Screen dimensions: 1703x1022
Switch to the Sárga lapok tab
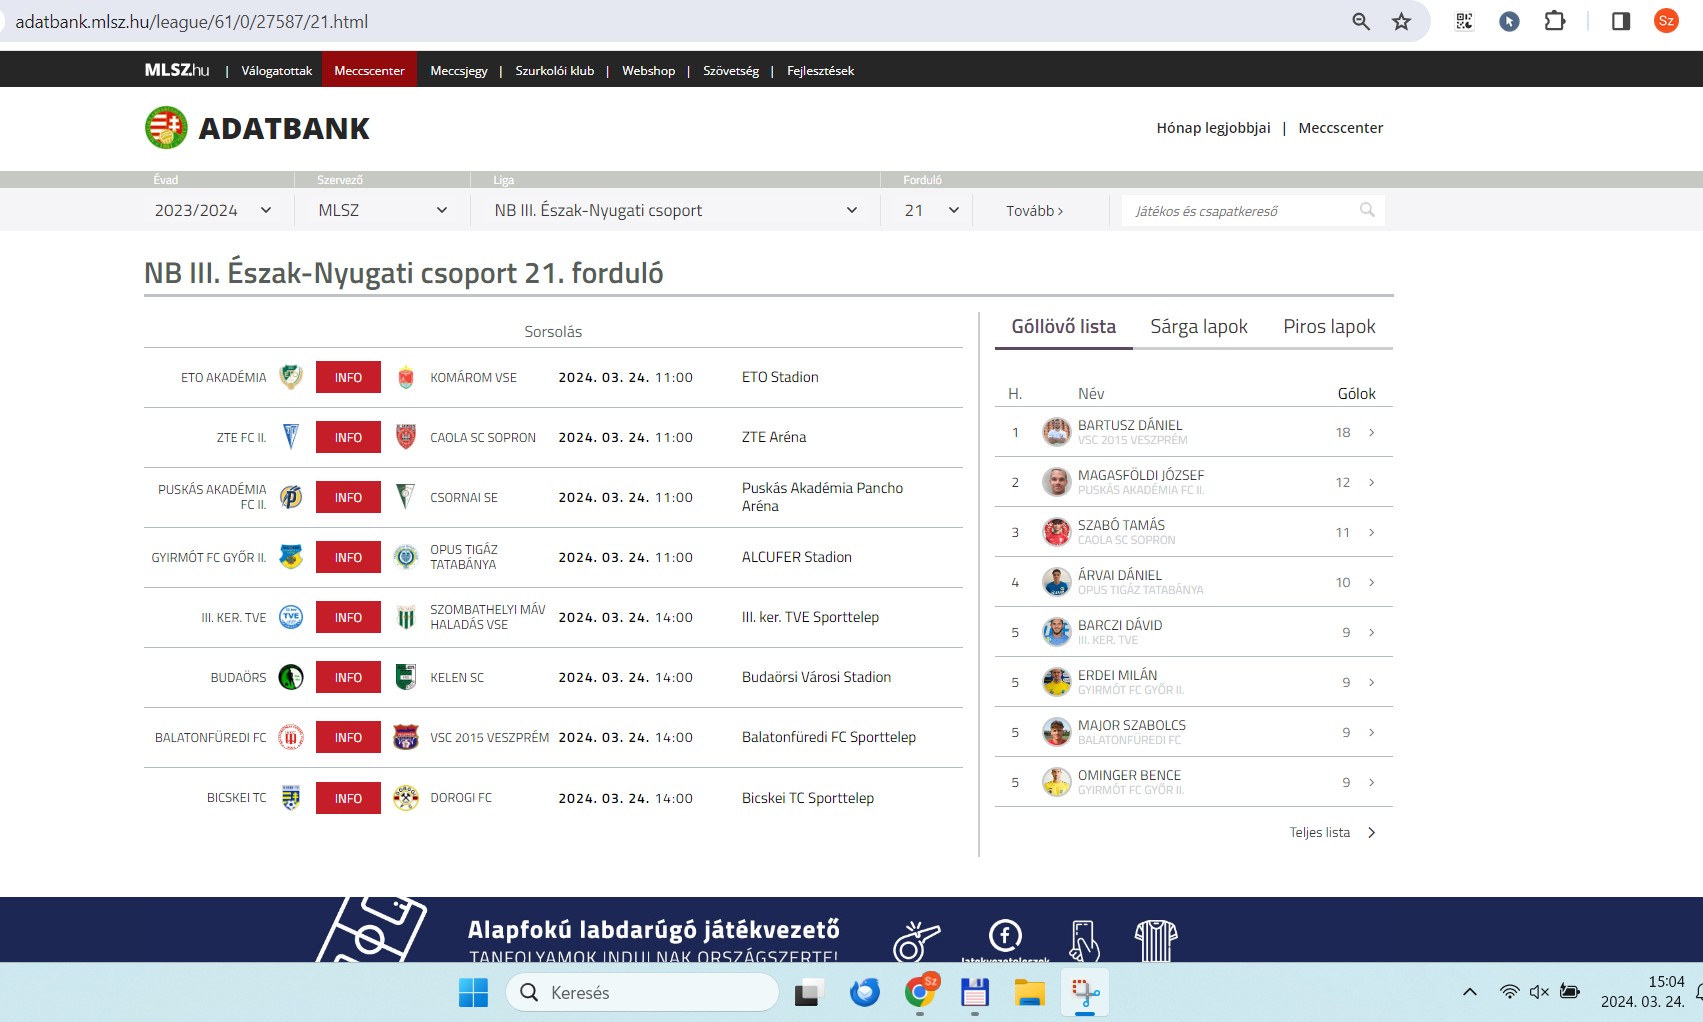point(1199,327)
